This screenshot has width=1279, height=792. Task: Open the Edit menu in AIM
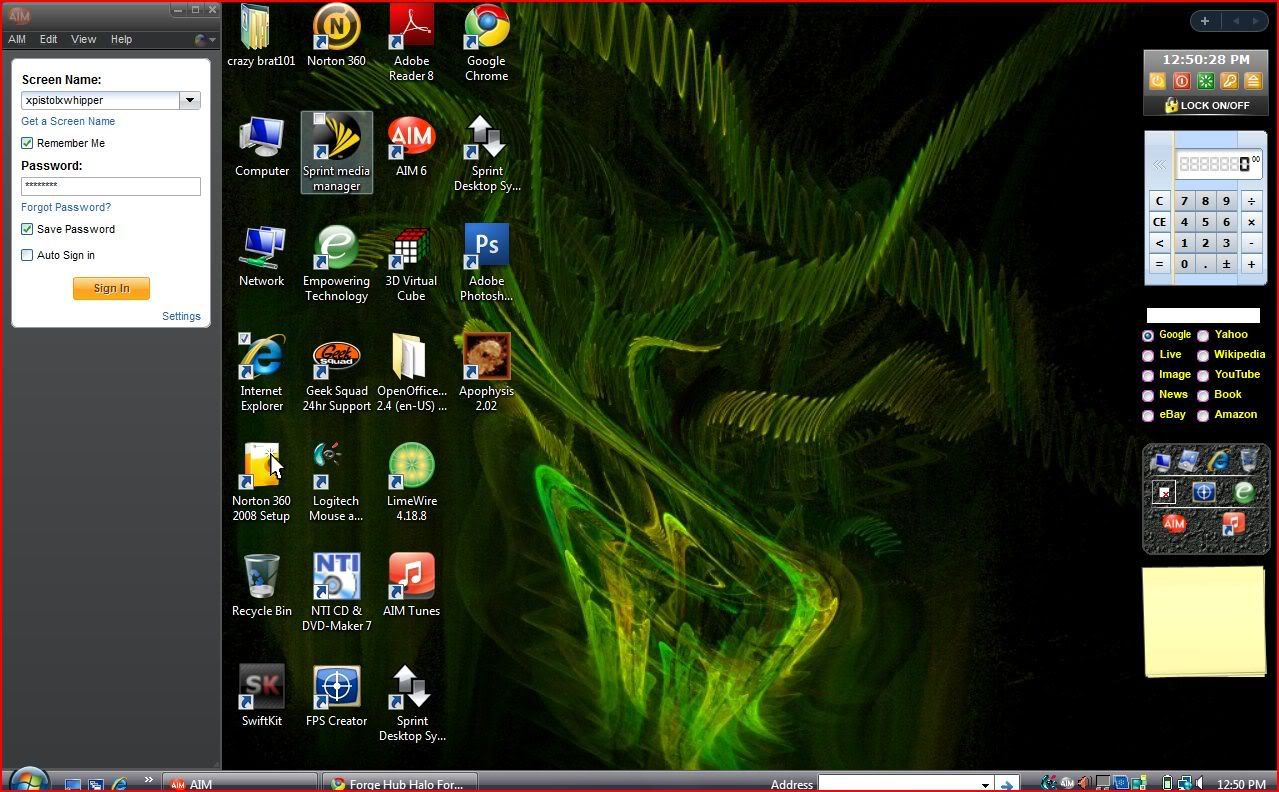(x=48, y=39)
